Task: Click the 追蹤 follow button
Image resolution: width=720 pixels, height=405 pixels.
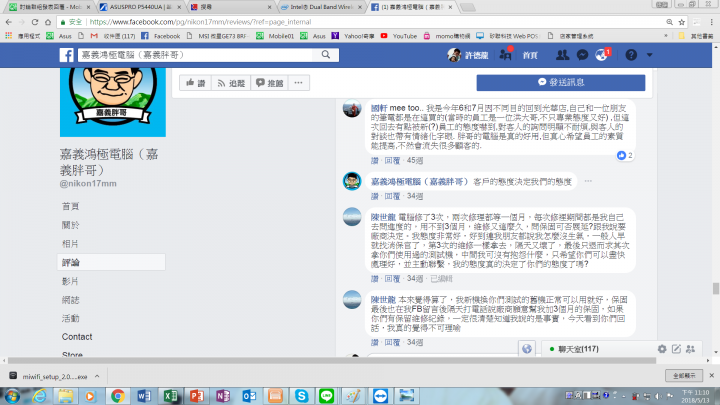Action: click(x=231, y=83)
